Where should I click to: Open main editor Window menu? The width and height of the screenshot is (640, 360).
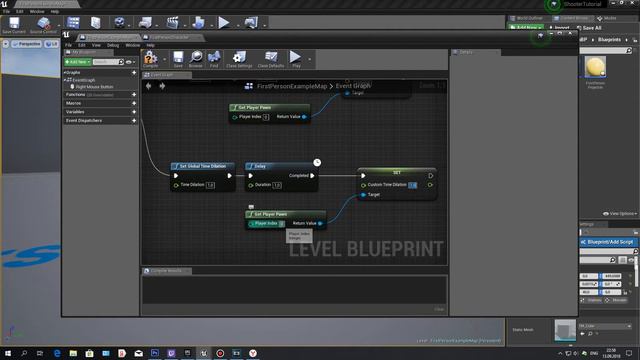click(37, 11)
